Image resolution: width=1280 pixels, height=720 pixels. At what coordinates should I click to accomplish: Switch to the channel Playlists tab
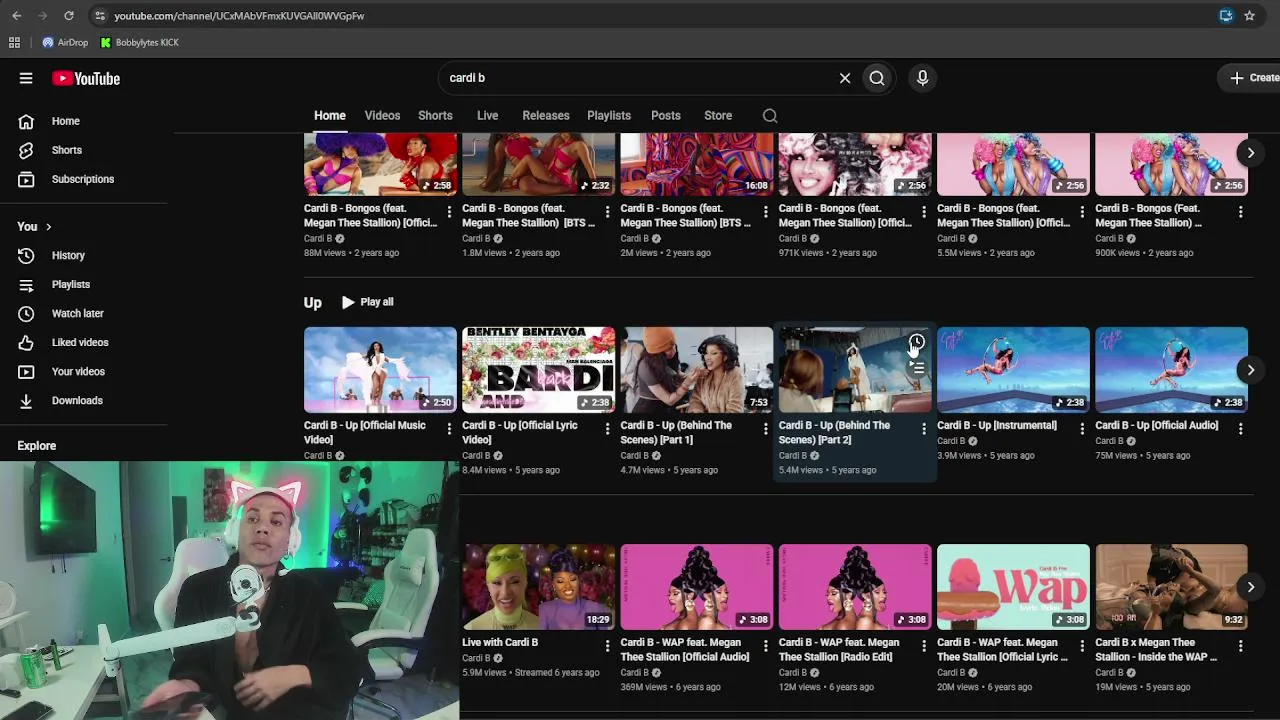tap(609, 116)
